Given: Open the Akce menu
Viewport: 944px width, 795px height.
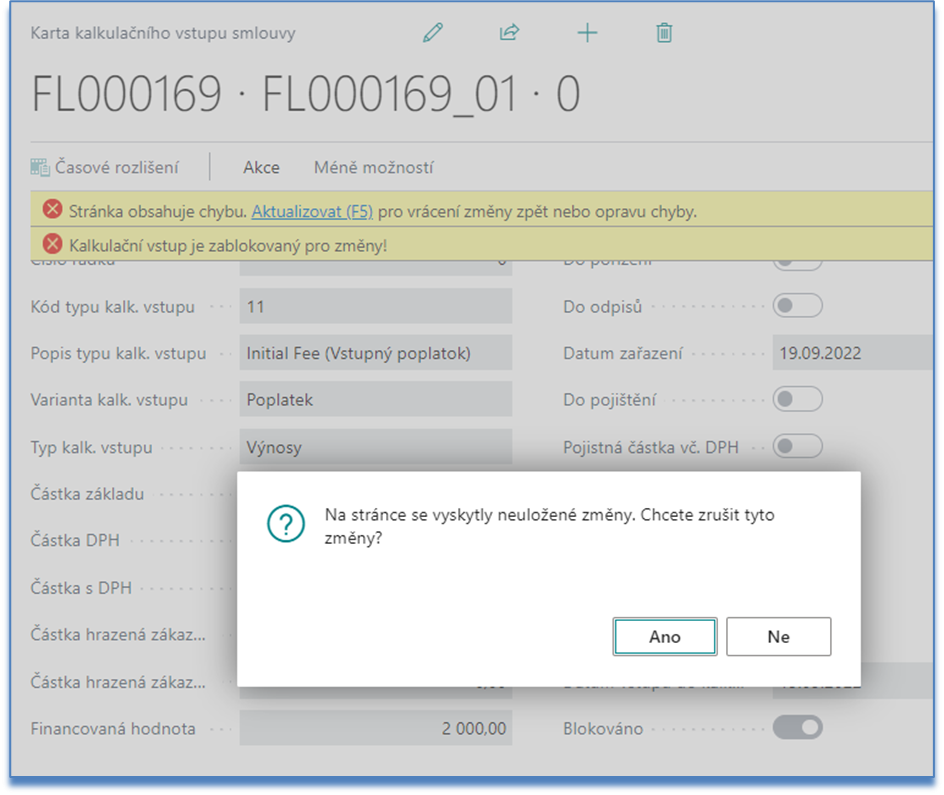Looking at the screenshot, I should 261,167.
